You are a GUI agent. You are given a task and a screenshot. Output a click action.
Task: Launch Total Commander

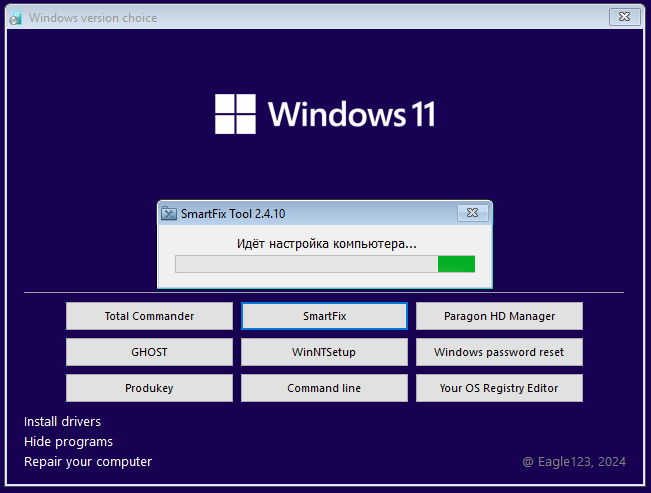pos(149,316)
